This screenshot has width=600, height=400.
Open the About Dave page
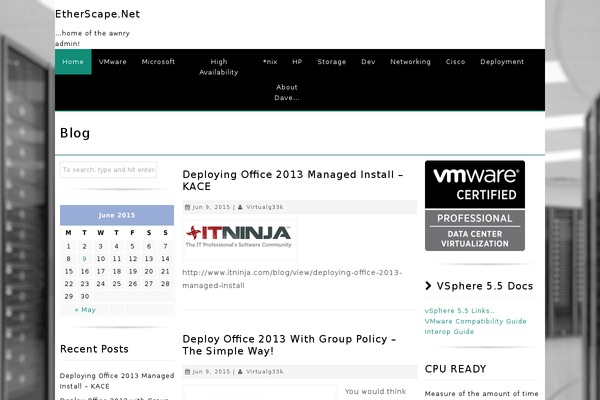(x=287, y=92)
